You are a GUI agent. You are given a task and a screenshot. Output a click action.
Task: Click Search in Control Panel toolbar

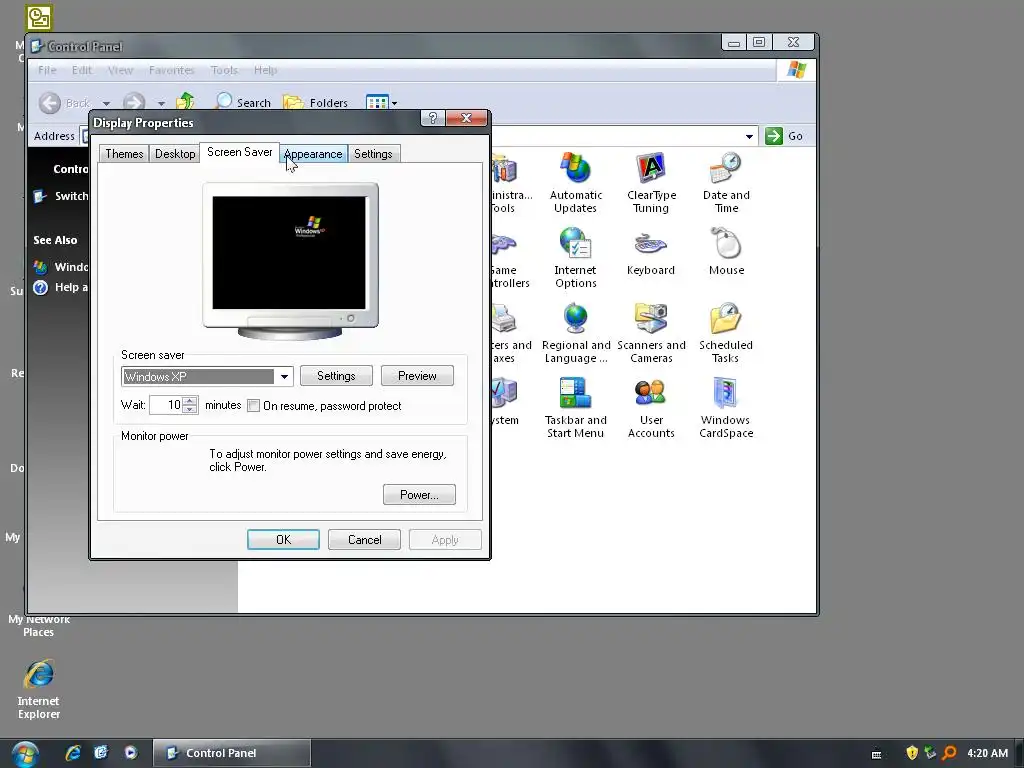click(243, 103)
